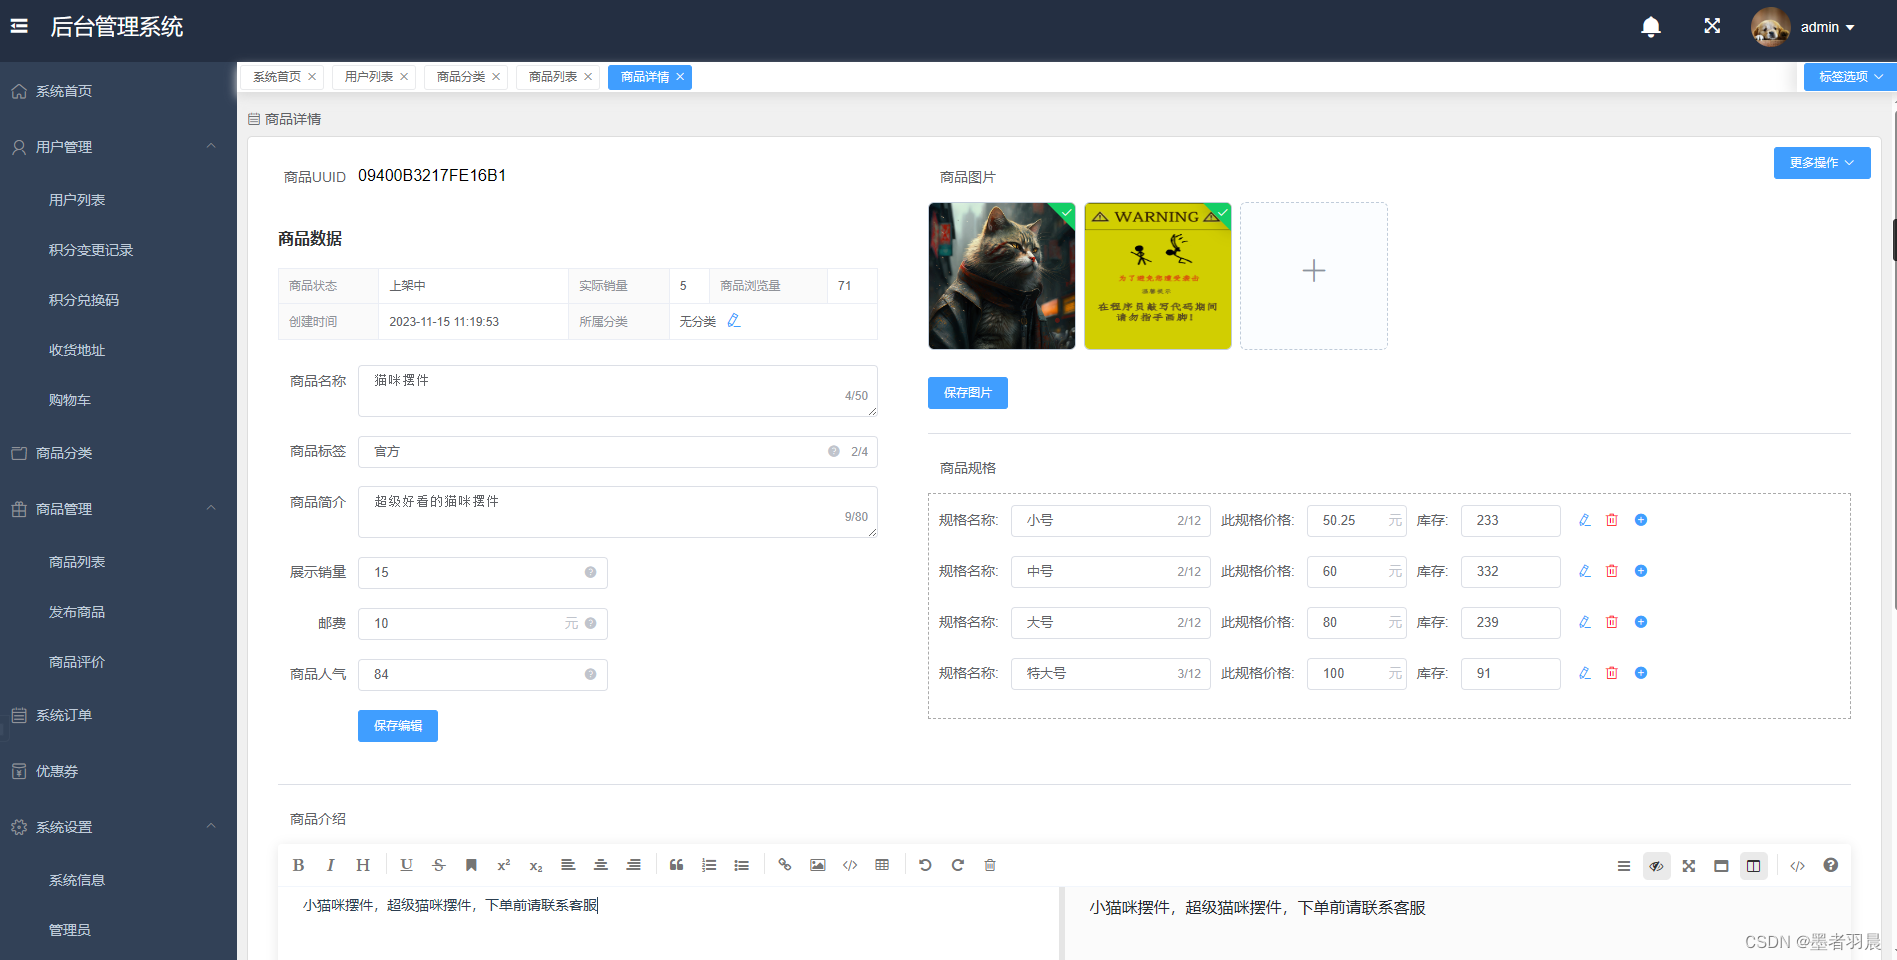
Task: Open 优惠券 in sidebar
Action: tap(57, 771)
